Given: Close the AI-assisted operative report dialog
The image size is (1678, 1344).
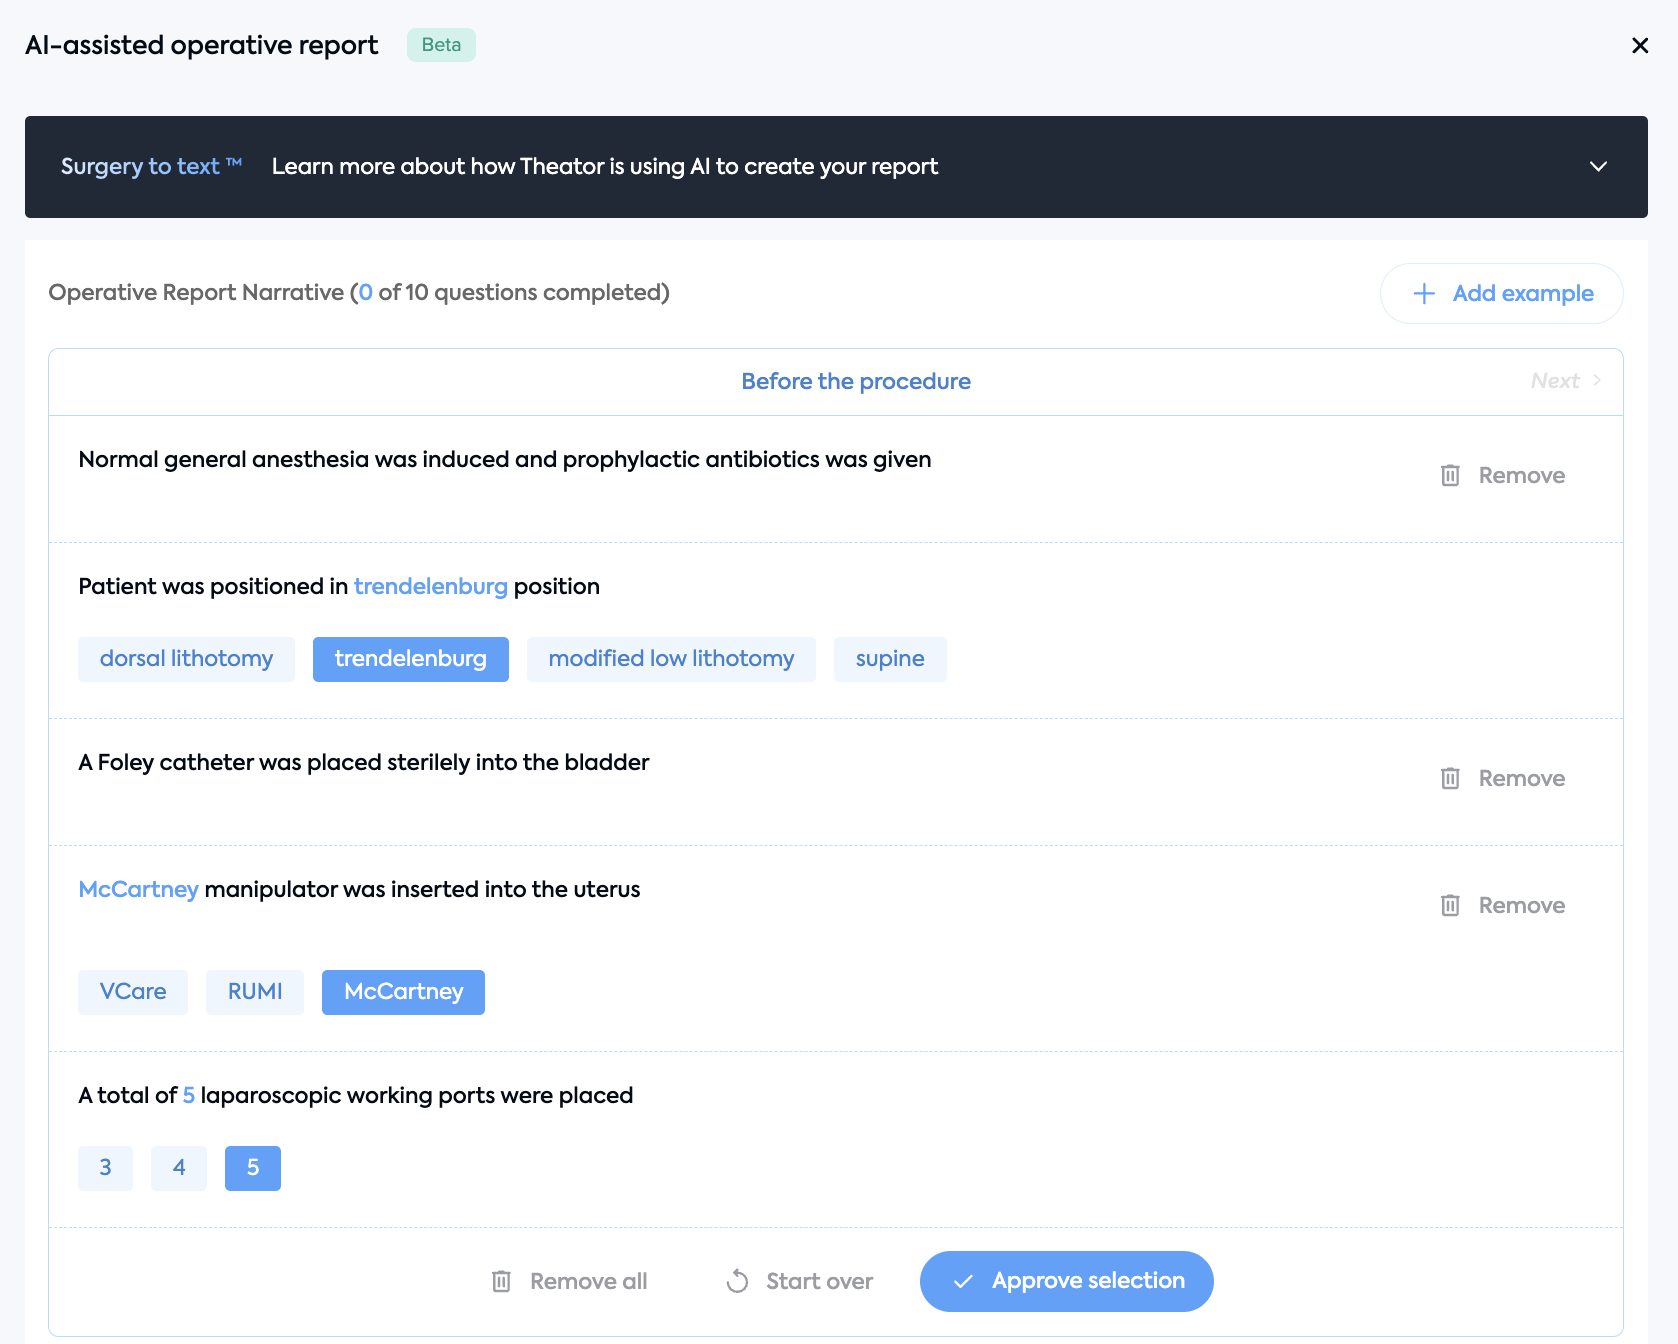Looking at the screenshot, I should click(1640, 45).
